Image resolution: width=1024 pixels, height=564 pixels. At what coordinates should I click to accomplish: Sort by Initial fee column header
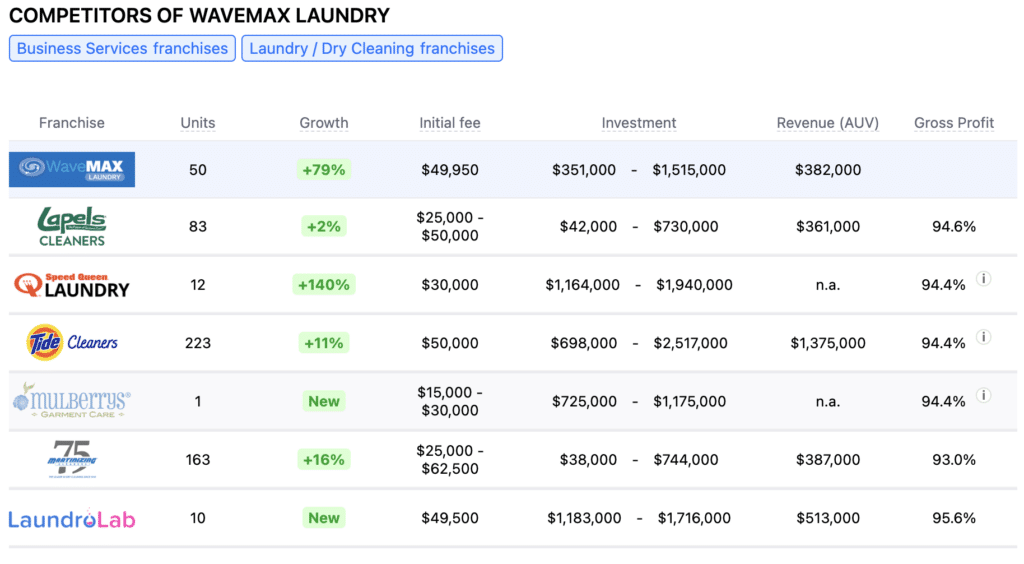pos(450,123)
